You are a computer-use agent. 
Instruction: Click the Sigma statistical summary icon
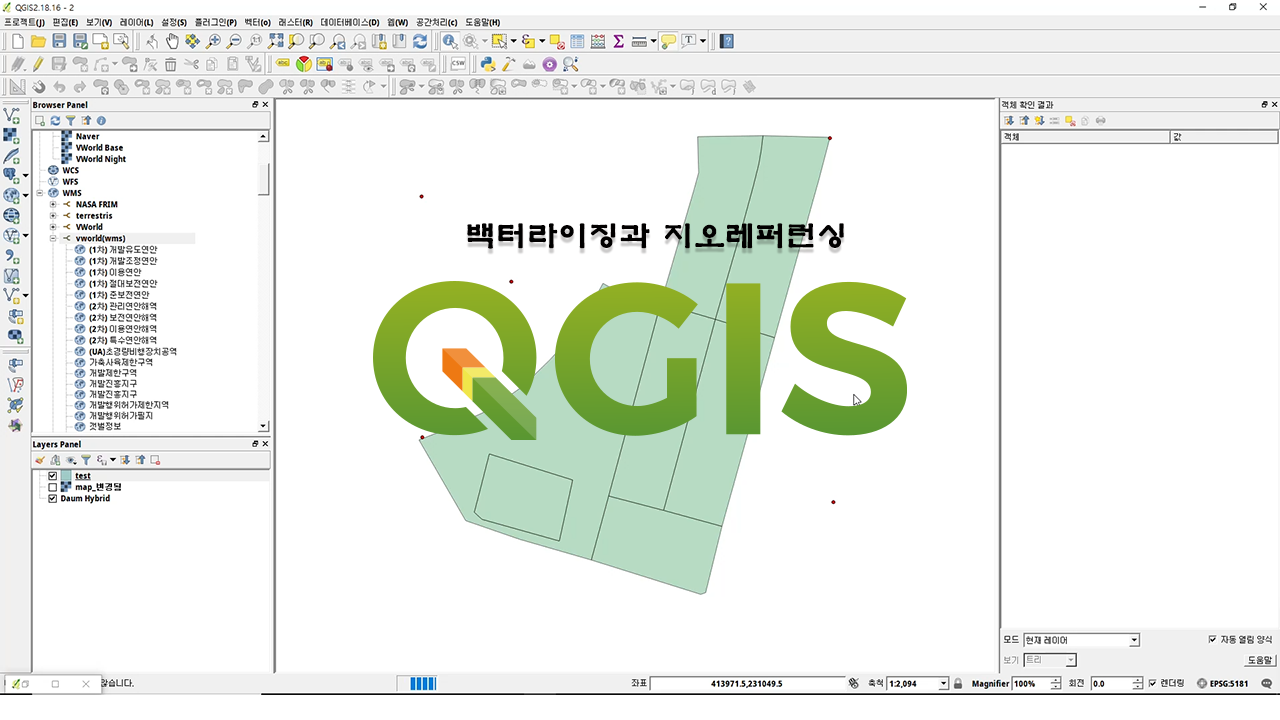(x=618, y=41)
